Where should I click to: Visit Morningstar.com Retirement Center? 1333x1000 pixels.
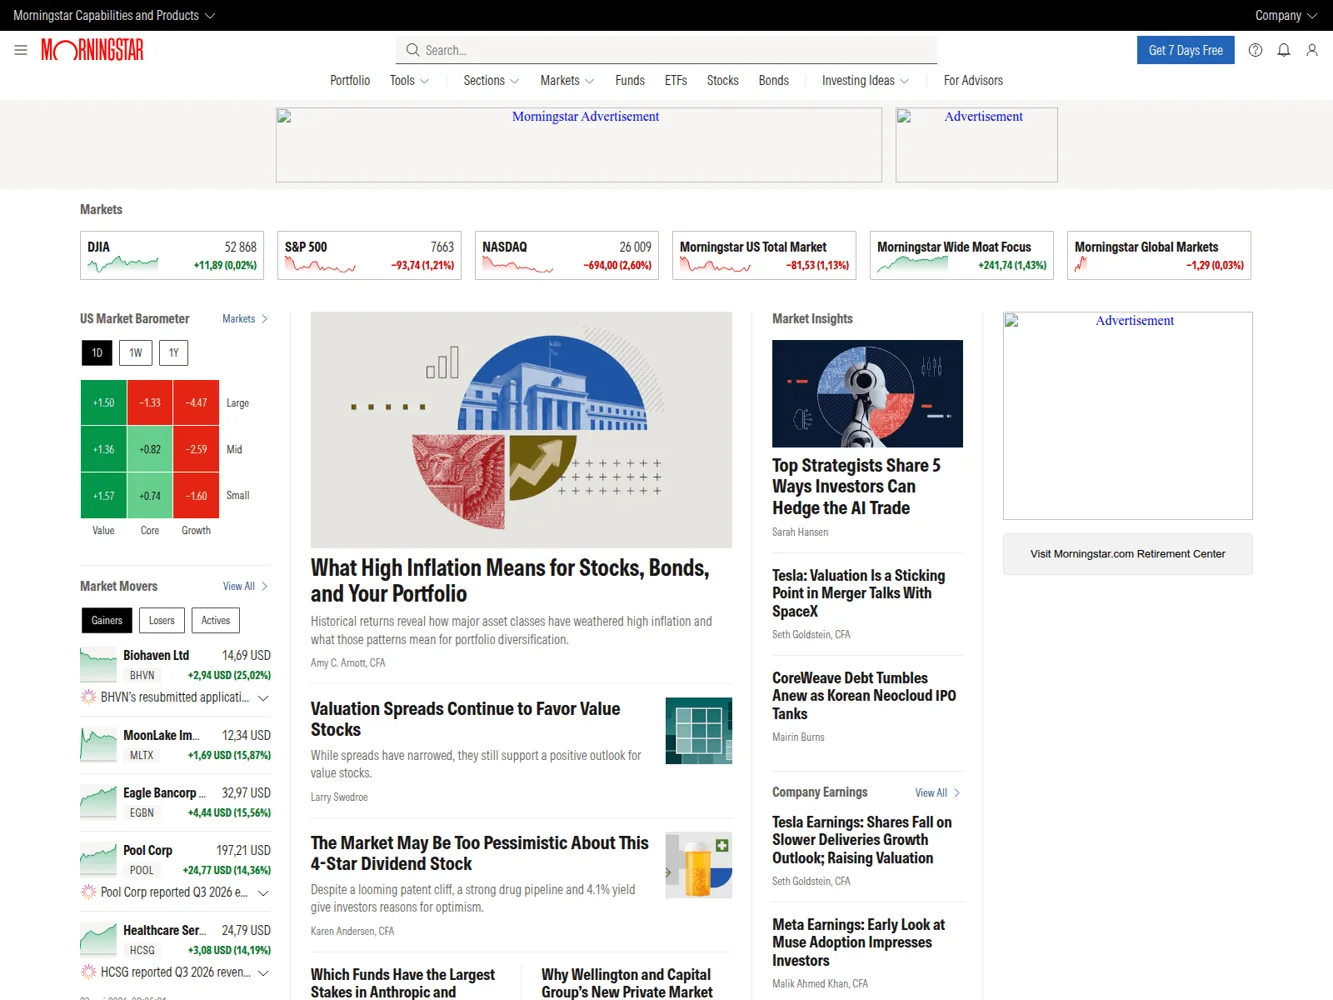tap(1128, 554)
